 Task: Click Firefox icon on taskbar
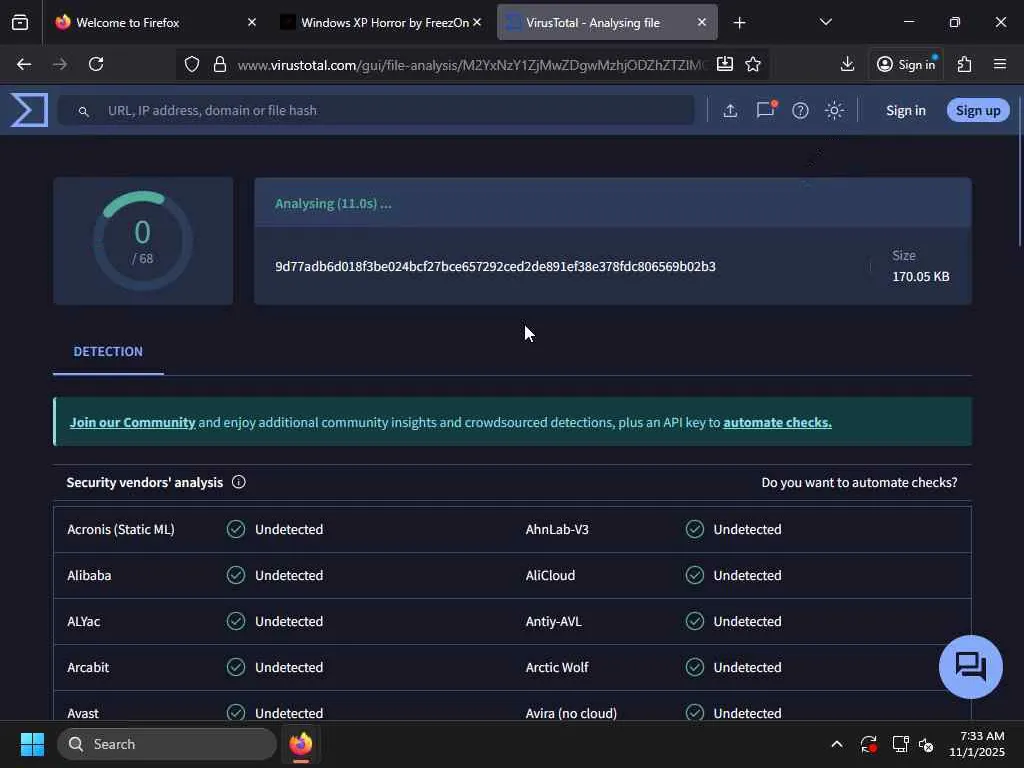(x=300, y=744)
